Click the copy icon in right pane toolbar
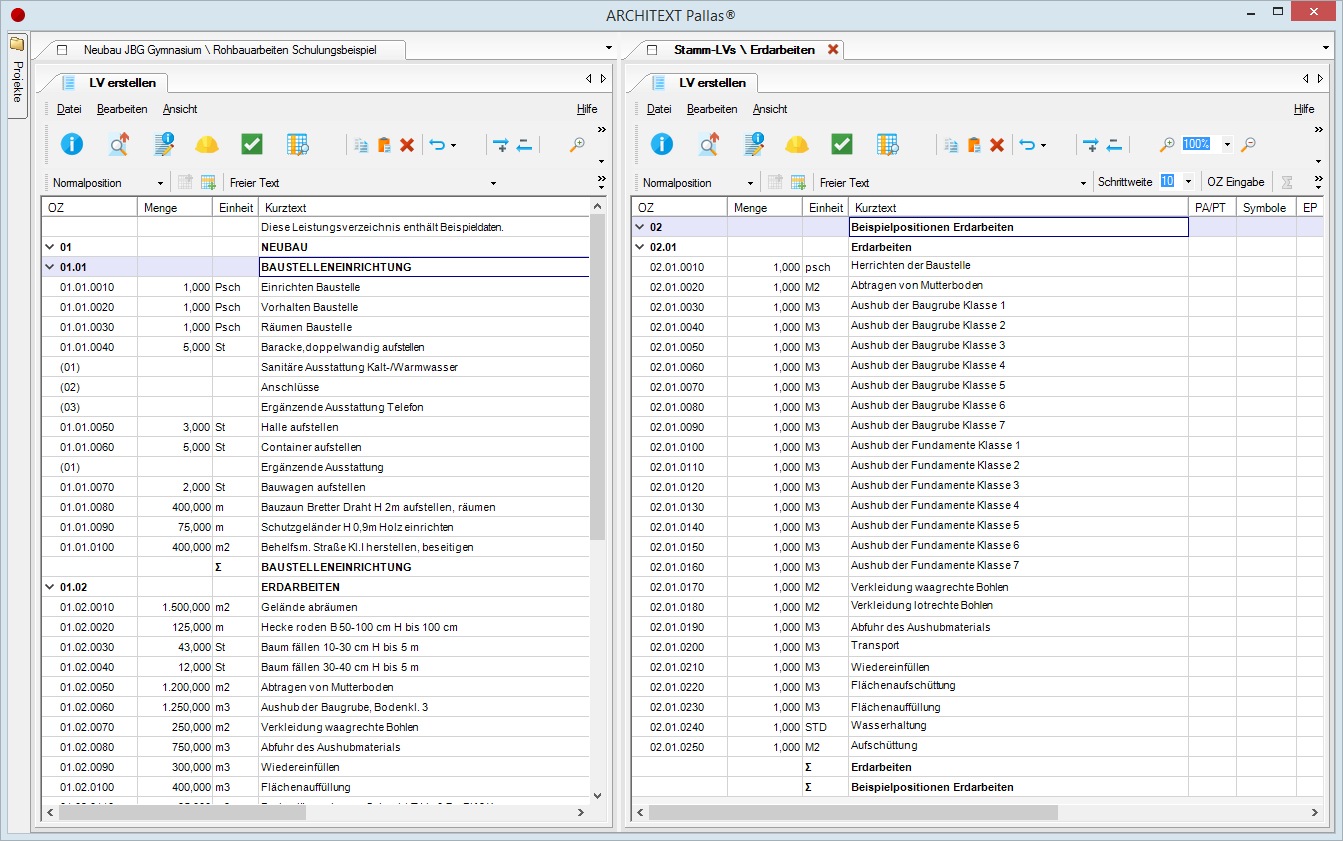The width and height of the screenshot is (1343, 841). click(951, 145)
